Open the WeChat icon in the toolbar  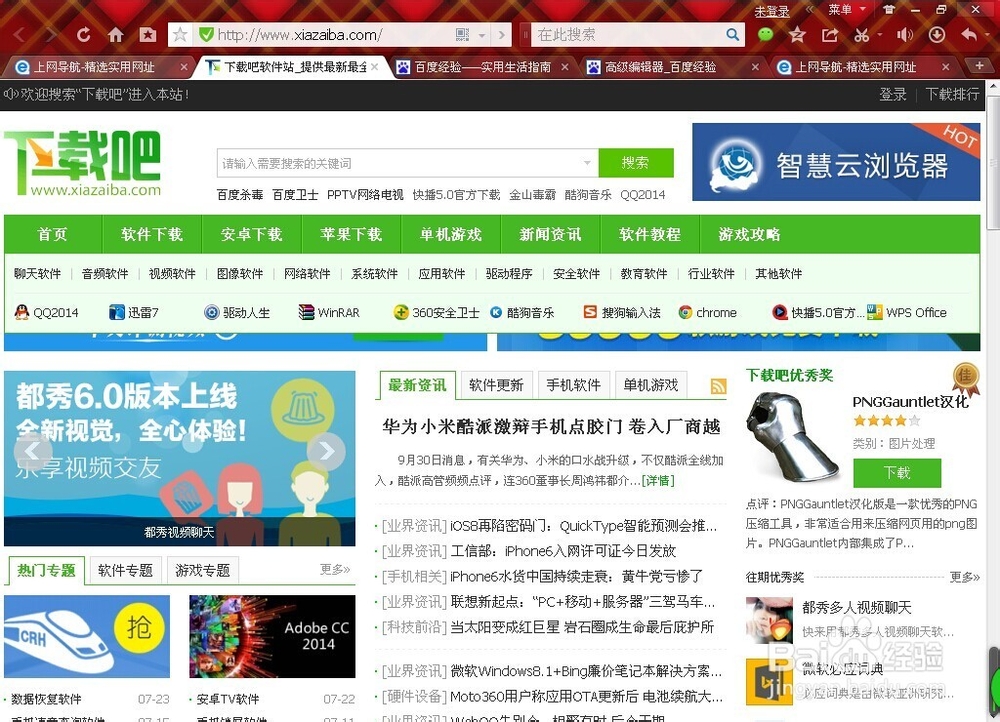click(765, 34)
